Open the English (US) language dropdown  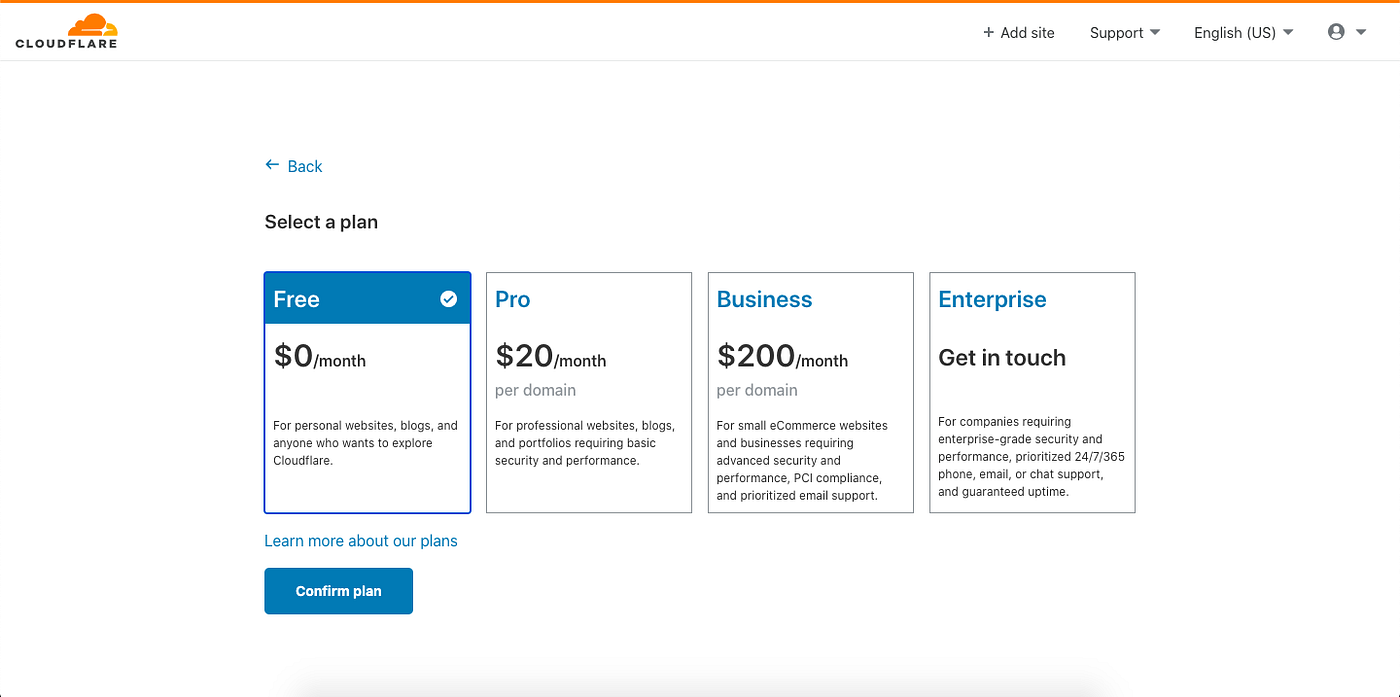click(1242, 32)
